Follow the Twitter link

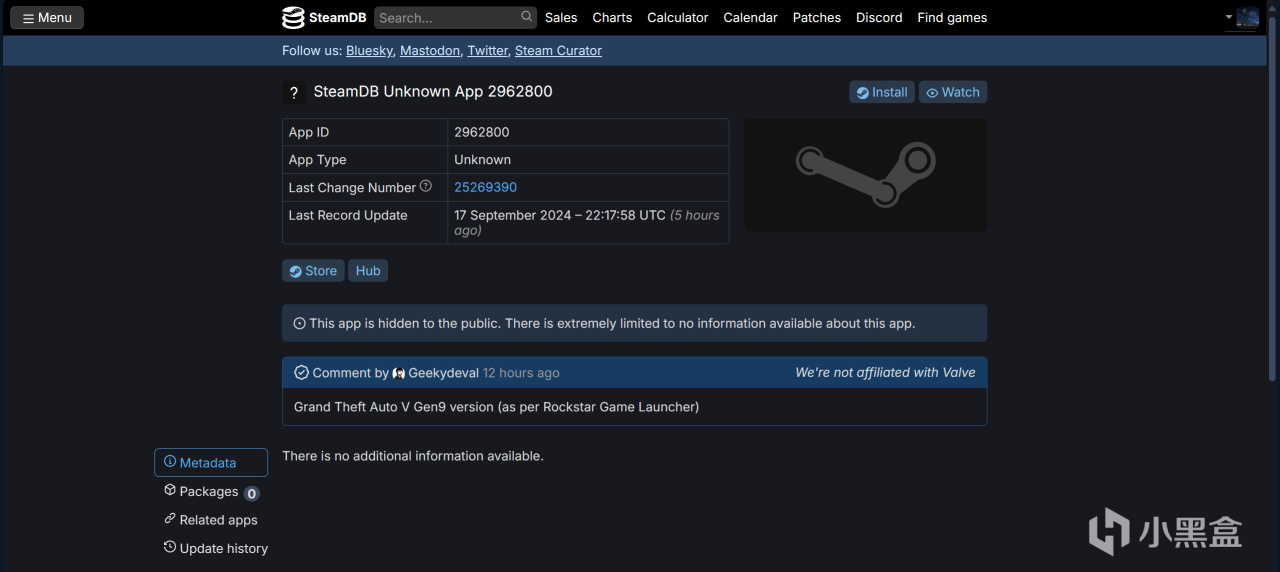[487, 50]
